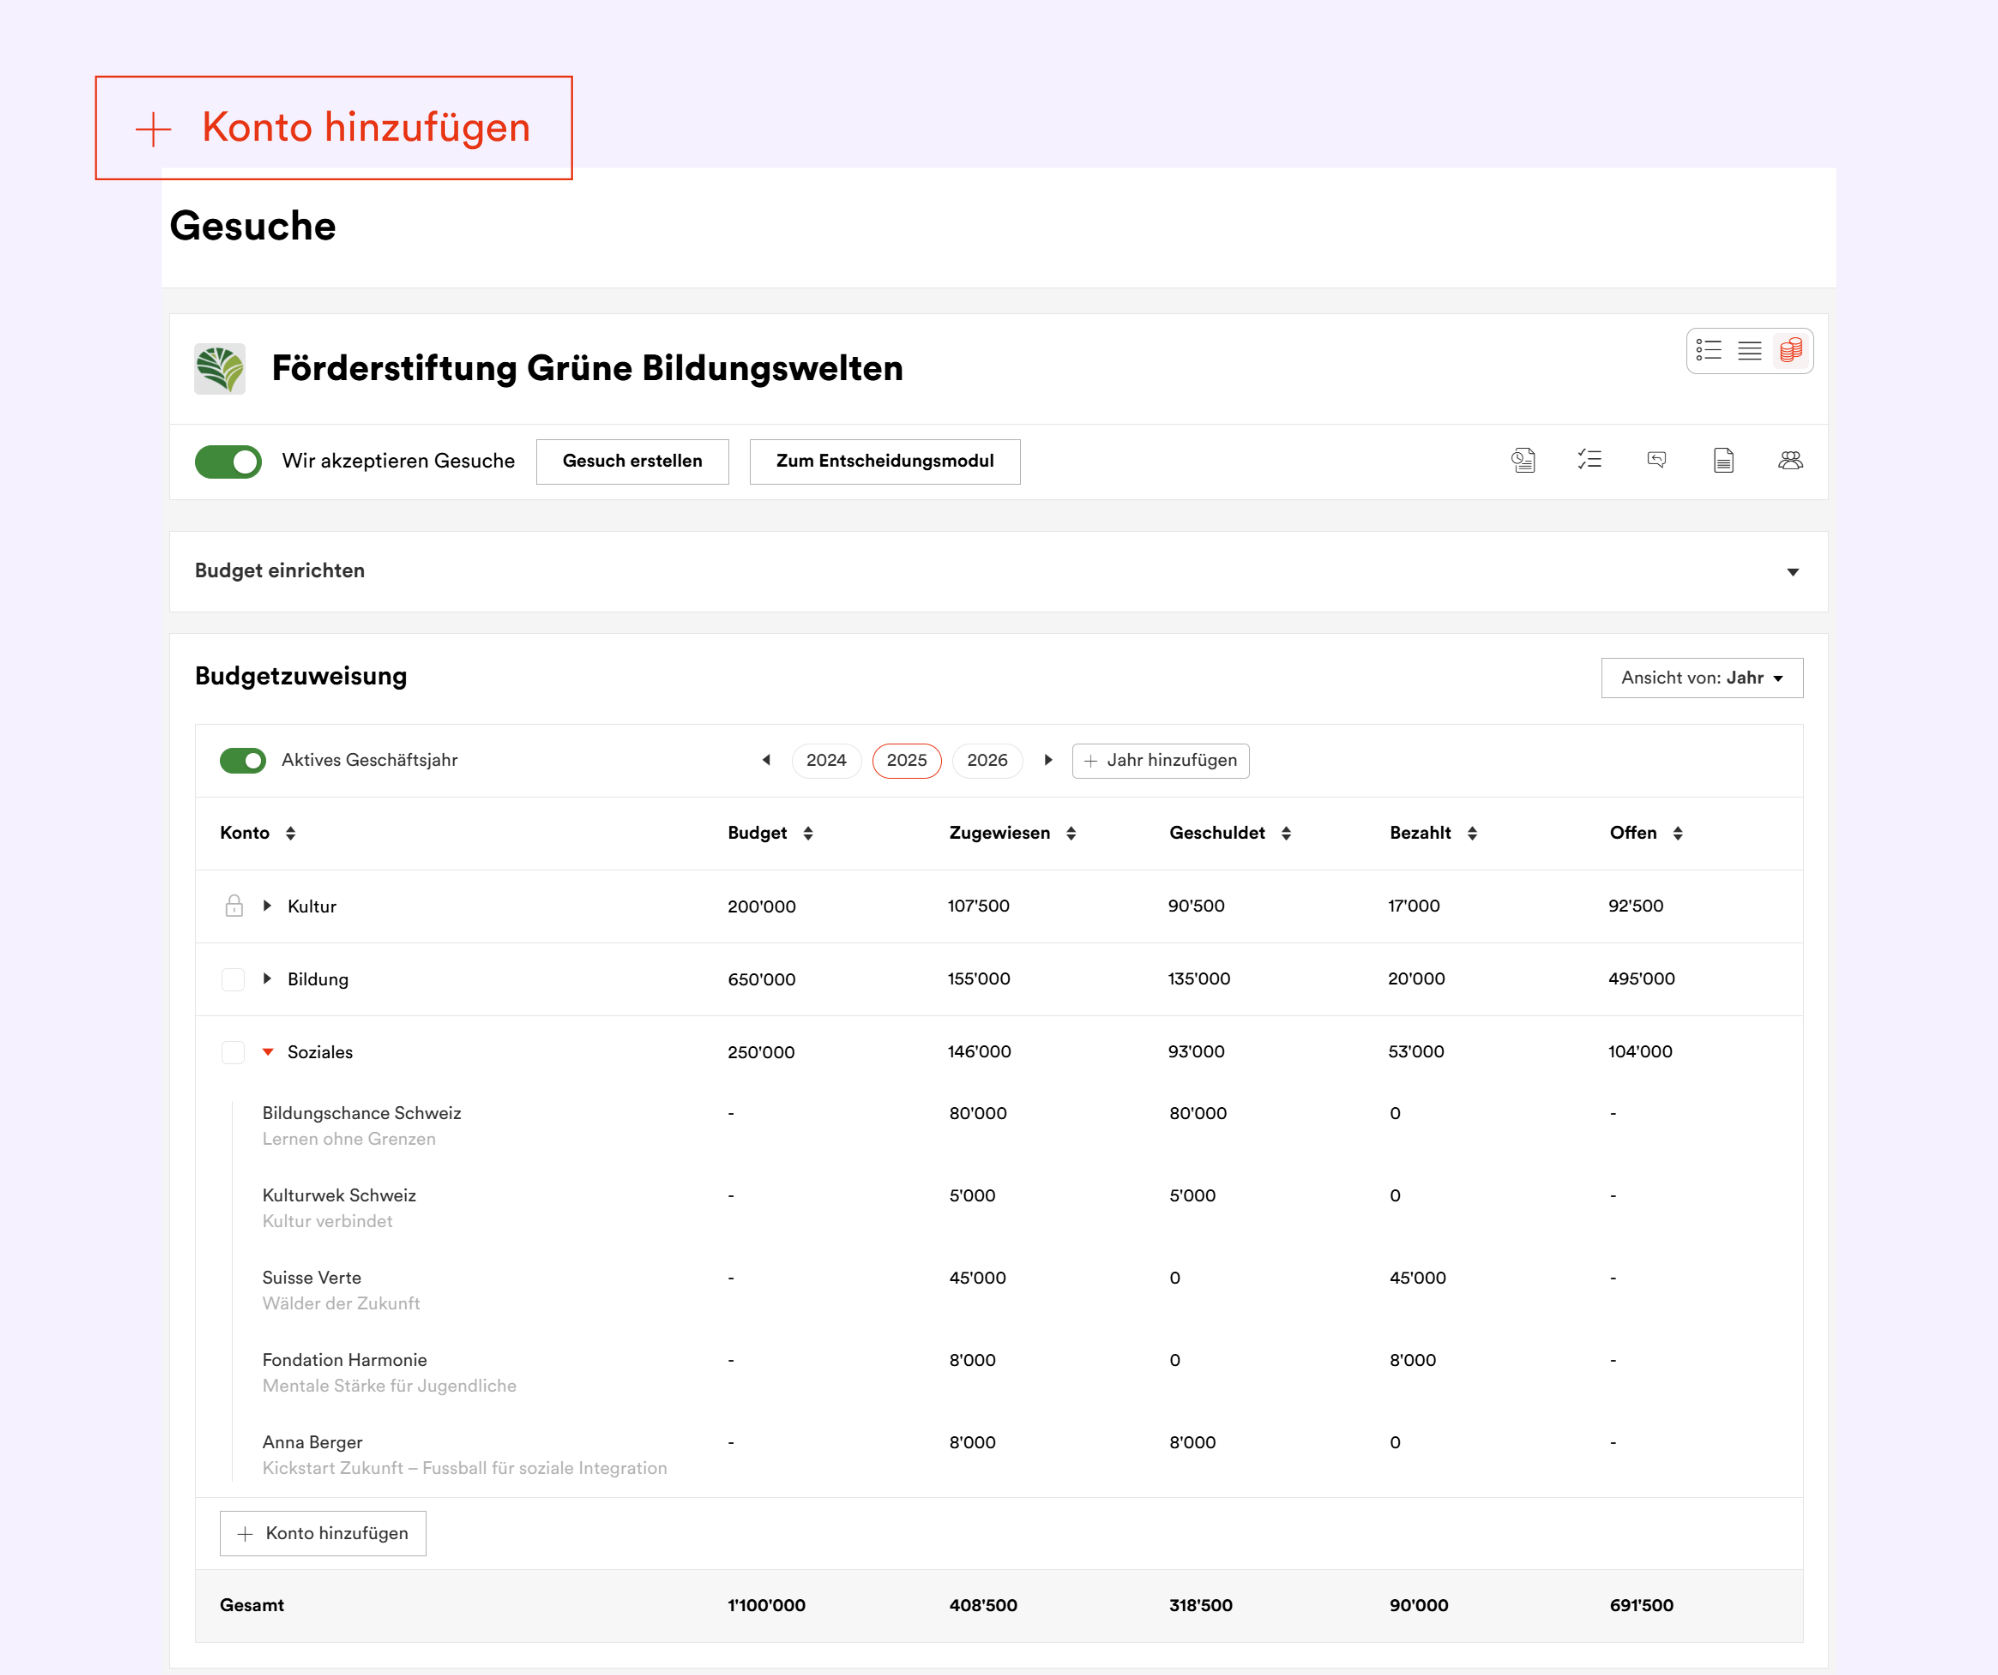Open the document page icon

1723,460
